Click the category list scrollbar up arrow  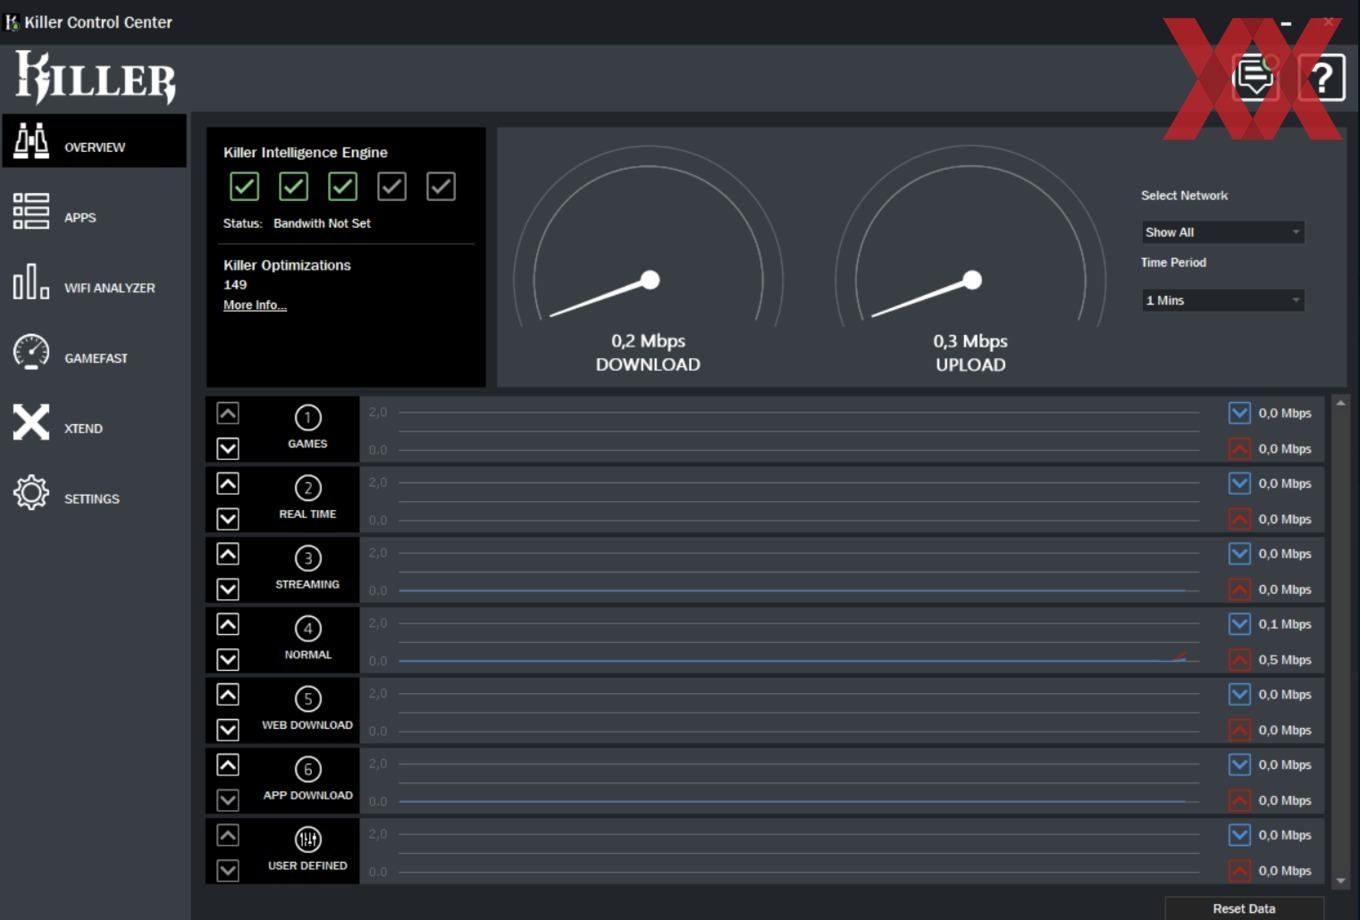click(1341, 402)
